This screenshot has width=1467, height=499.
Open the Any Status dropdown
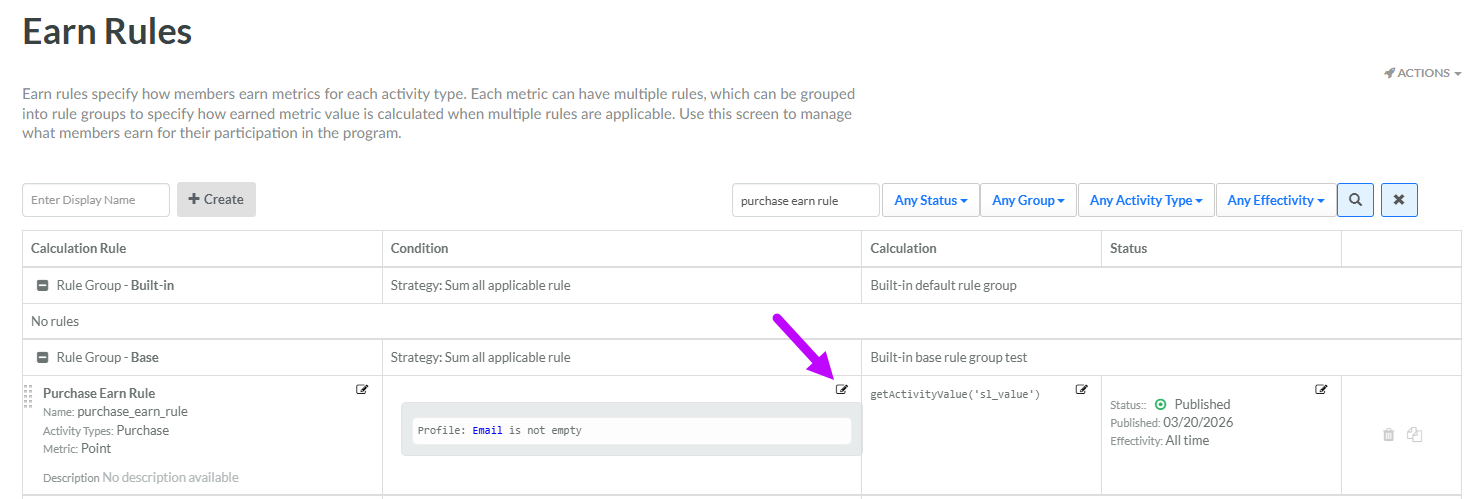click(x=930, y=200)
